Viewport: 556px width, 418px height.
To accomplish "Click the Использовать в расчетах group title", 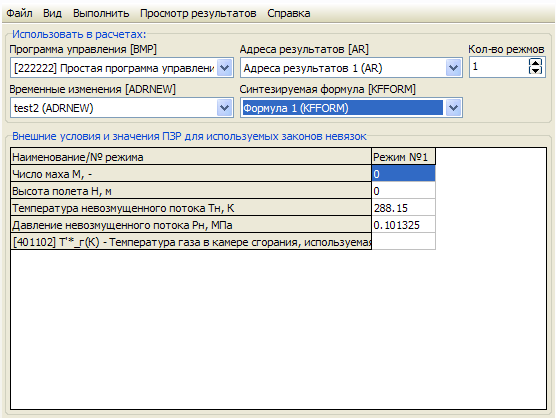I will point(79,34).
